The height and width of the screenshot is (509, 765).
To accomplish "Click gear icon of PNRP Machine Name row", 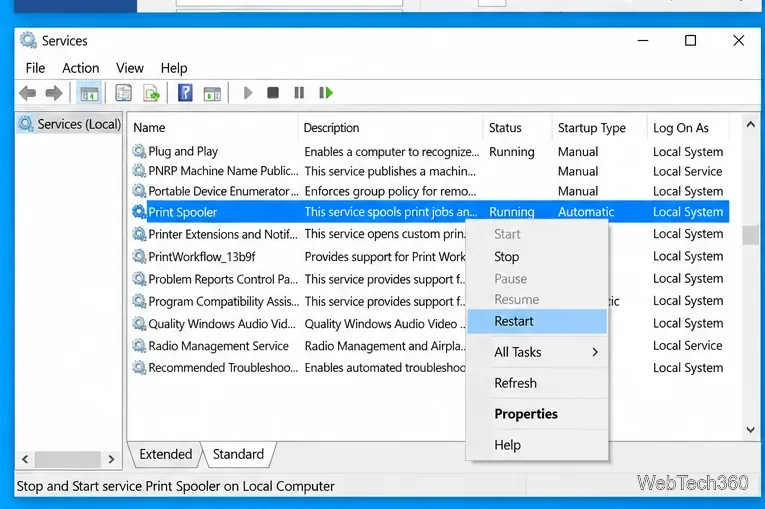I will point(139,171).
